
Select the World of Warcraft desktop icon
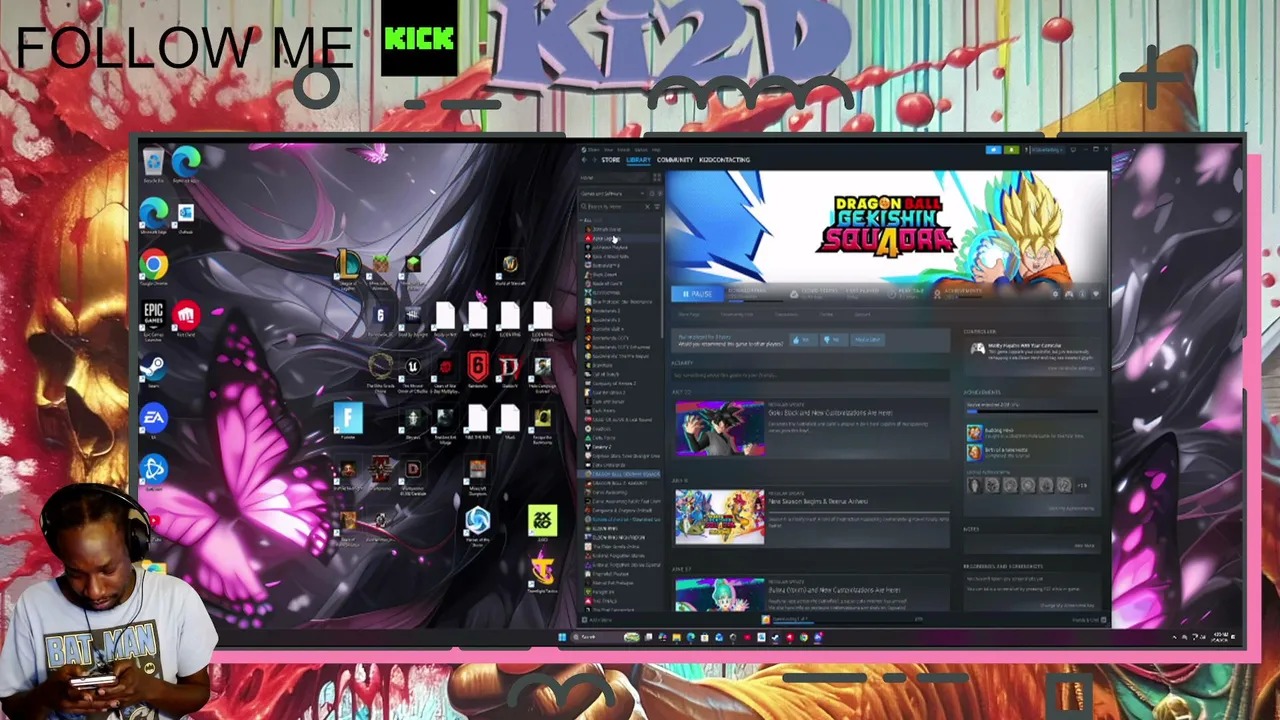tap(510, 266)
